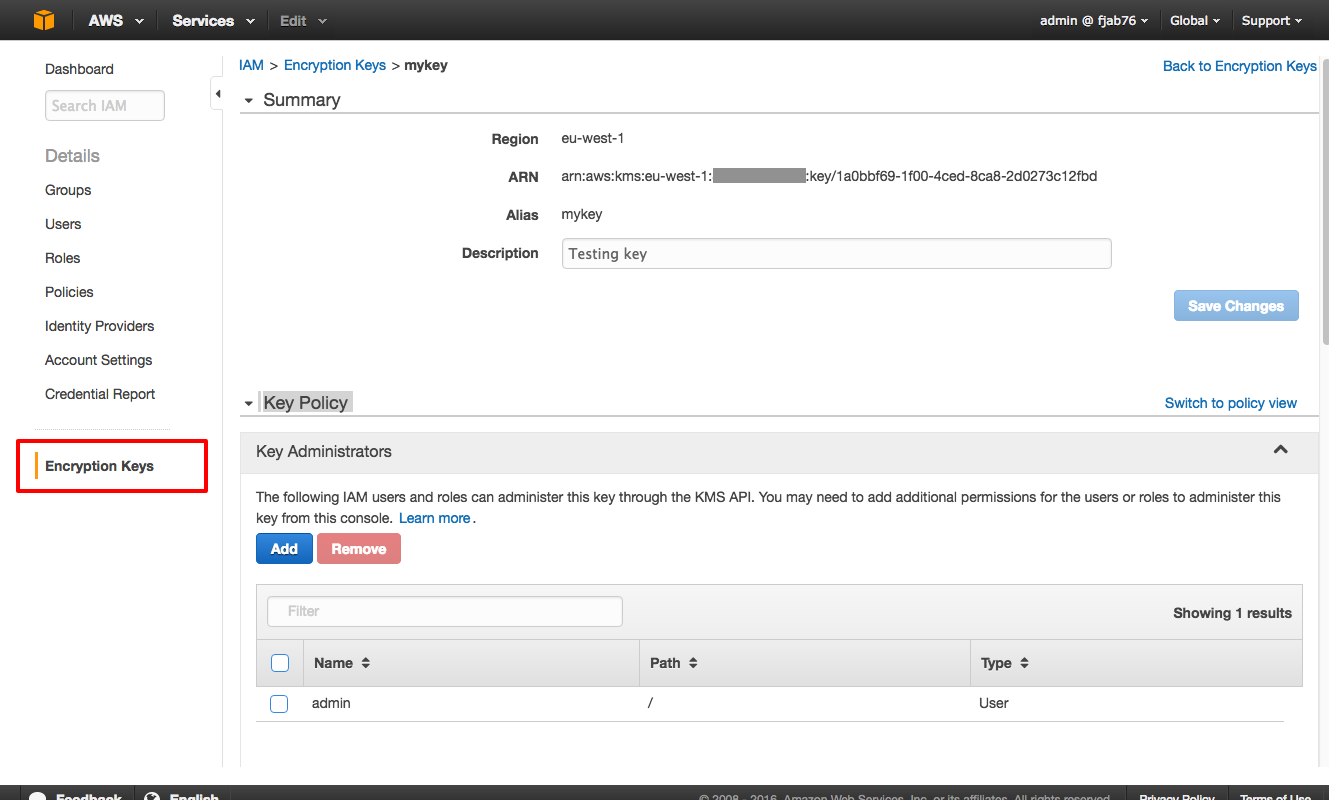Click the blue Add button
Screen dimensions: 1329x800
[284, 548]
